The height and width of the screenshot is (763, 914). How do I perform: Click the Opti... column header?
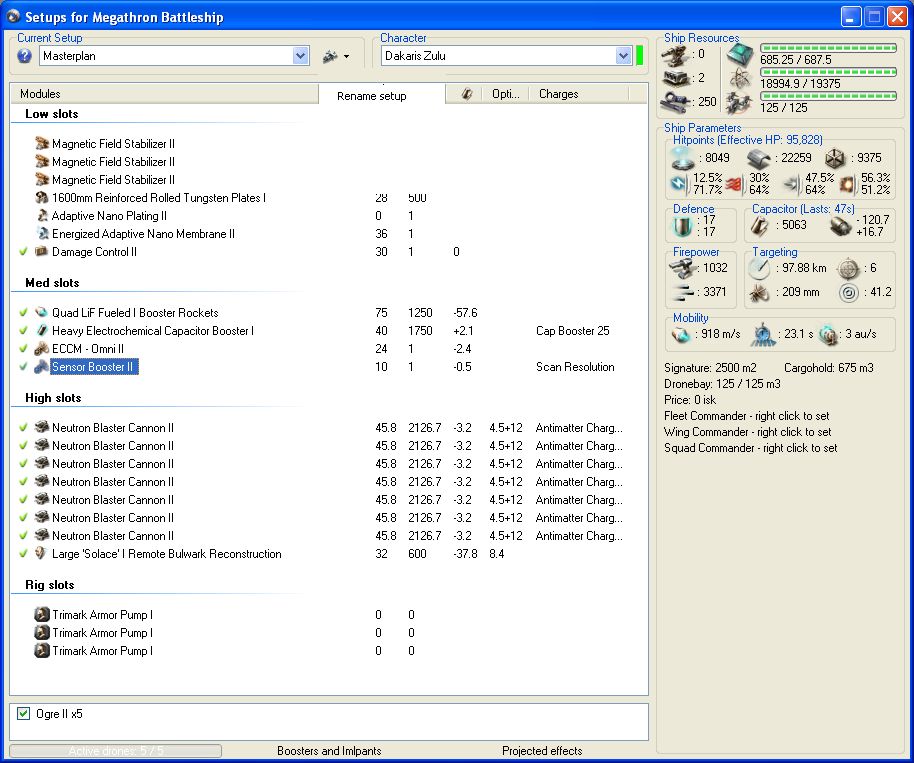pos(505,94)
